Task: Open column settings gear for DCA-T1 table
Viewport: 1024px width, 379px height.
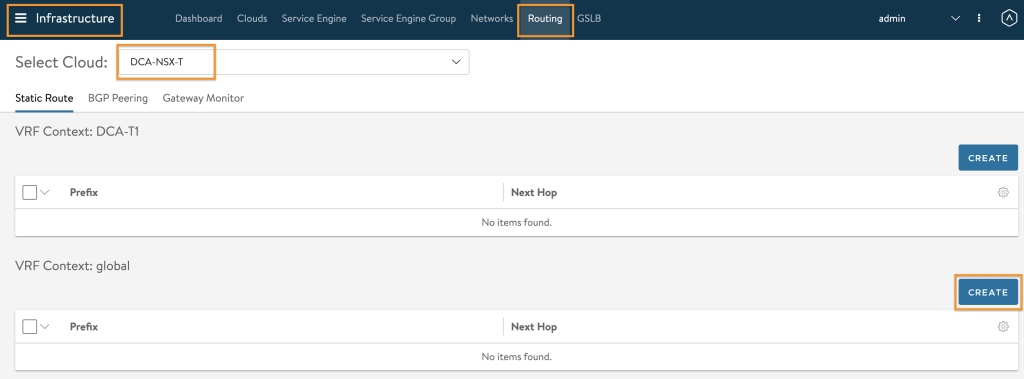Action: pos(1004,193)
